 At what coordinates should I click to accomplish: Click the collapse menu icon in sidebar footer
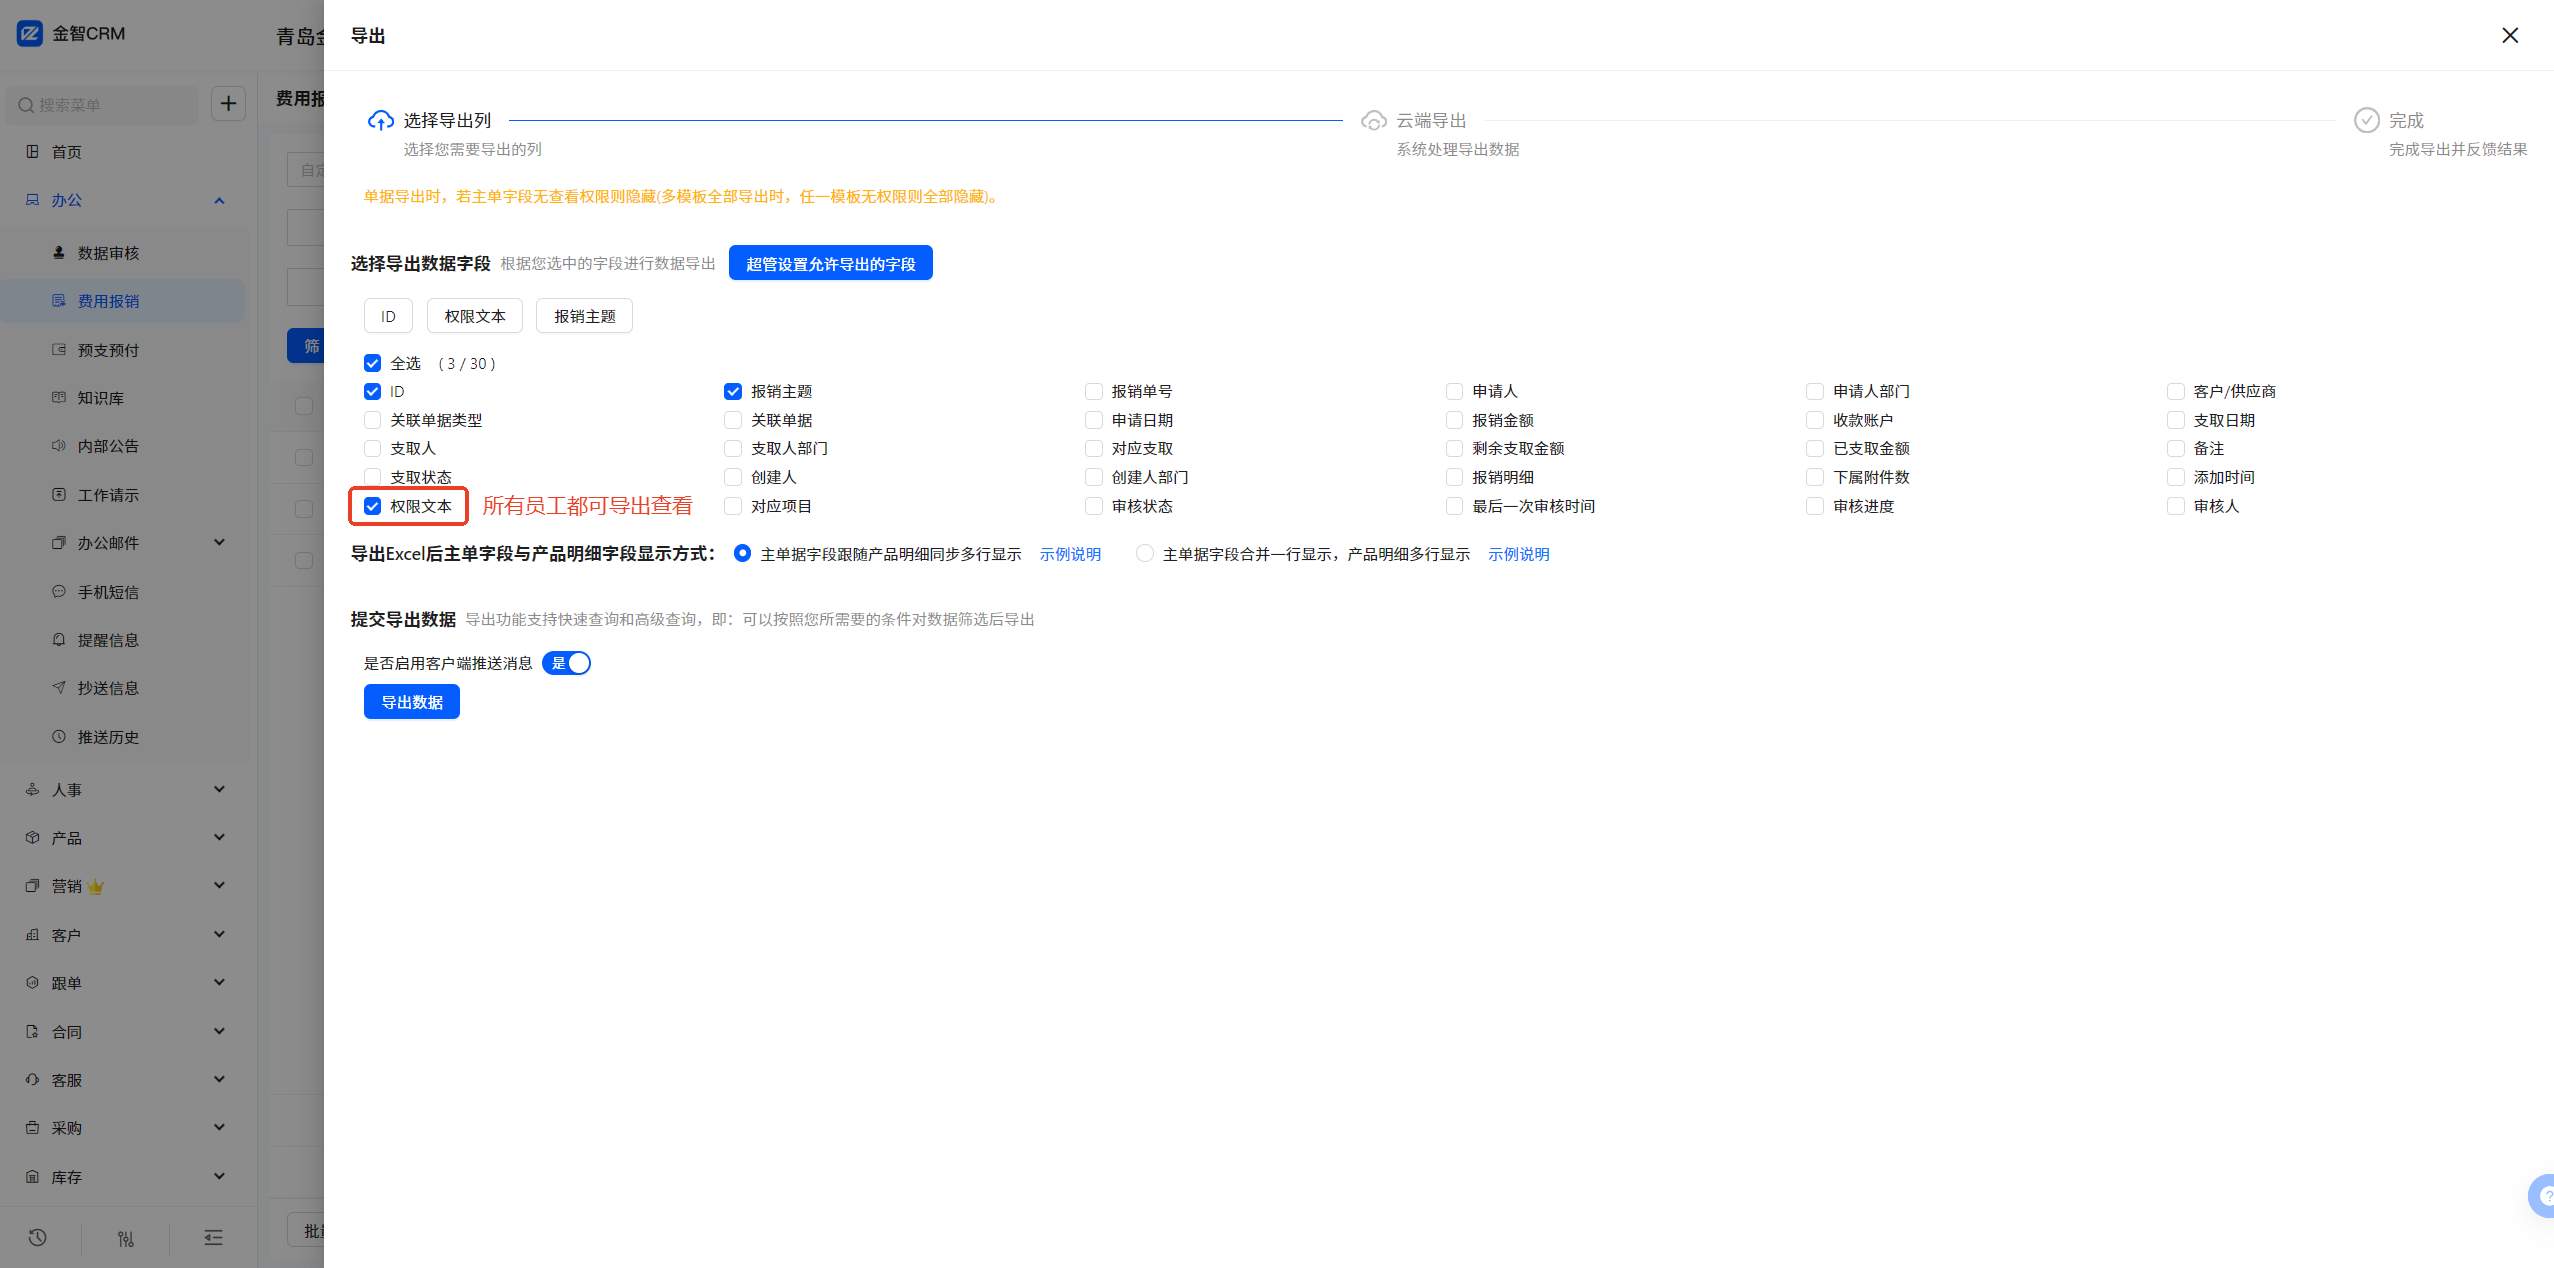[x=213, y=1238]
